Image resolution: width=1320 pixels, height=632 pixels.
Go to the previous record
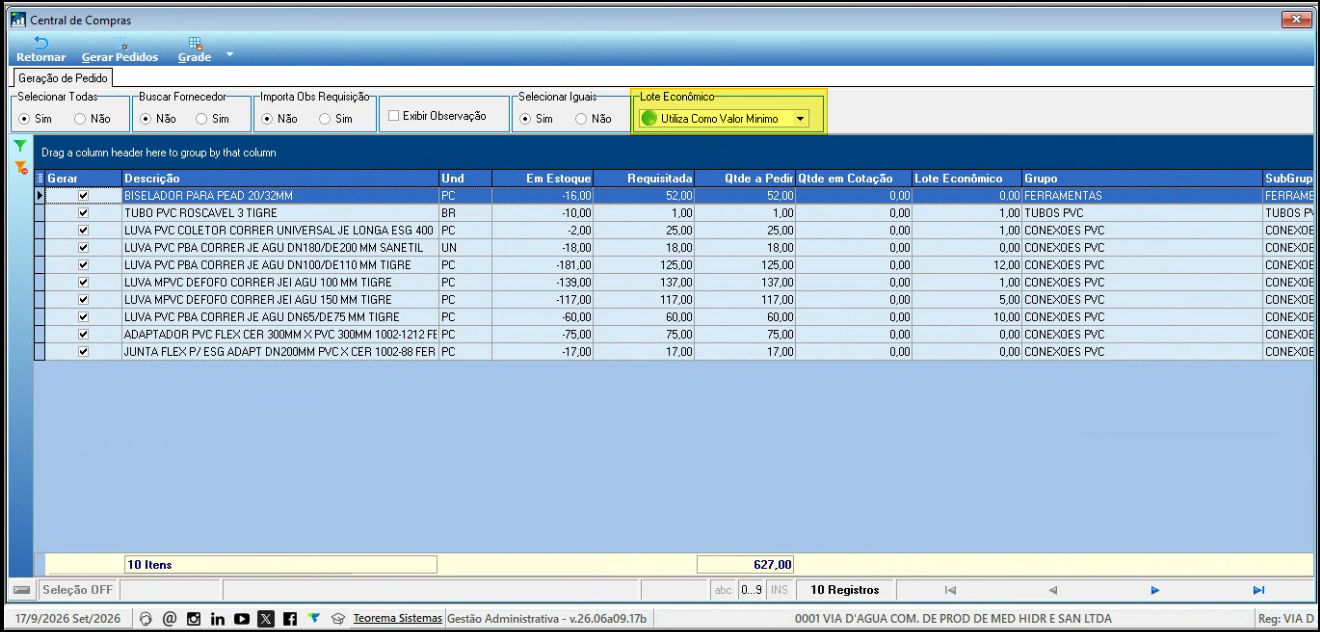point(1053,590)
